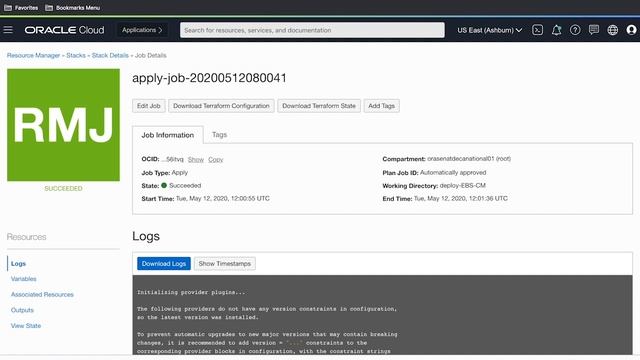The width and height of the screenshot is (640, 360).
Task: Select the Job Information tab
Action: [168, 135]
